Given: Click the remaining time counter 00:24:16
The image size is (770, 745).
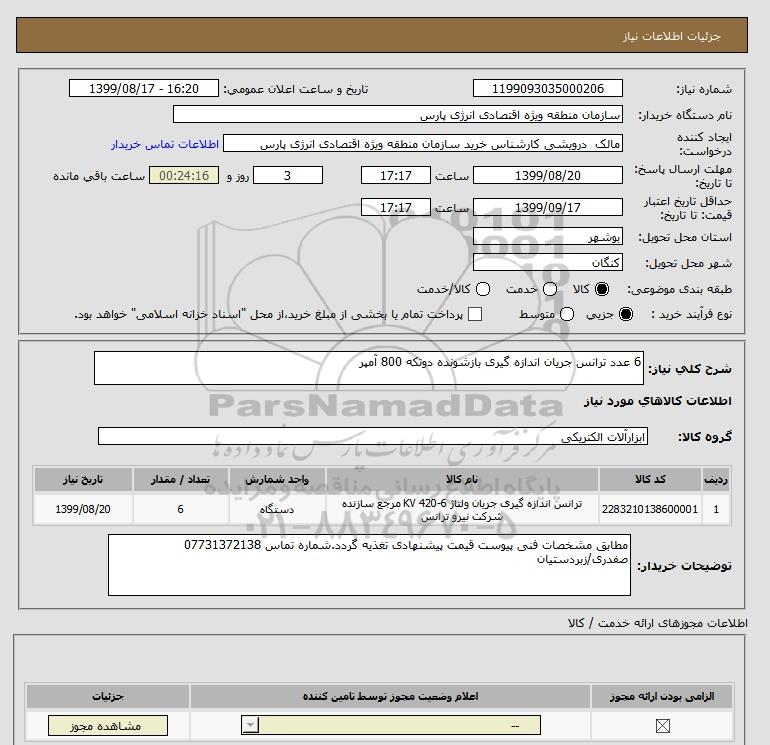Looking at the screenshot, I should pyautogui.click(x=184, y=175).
